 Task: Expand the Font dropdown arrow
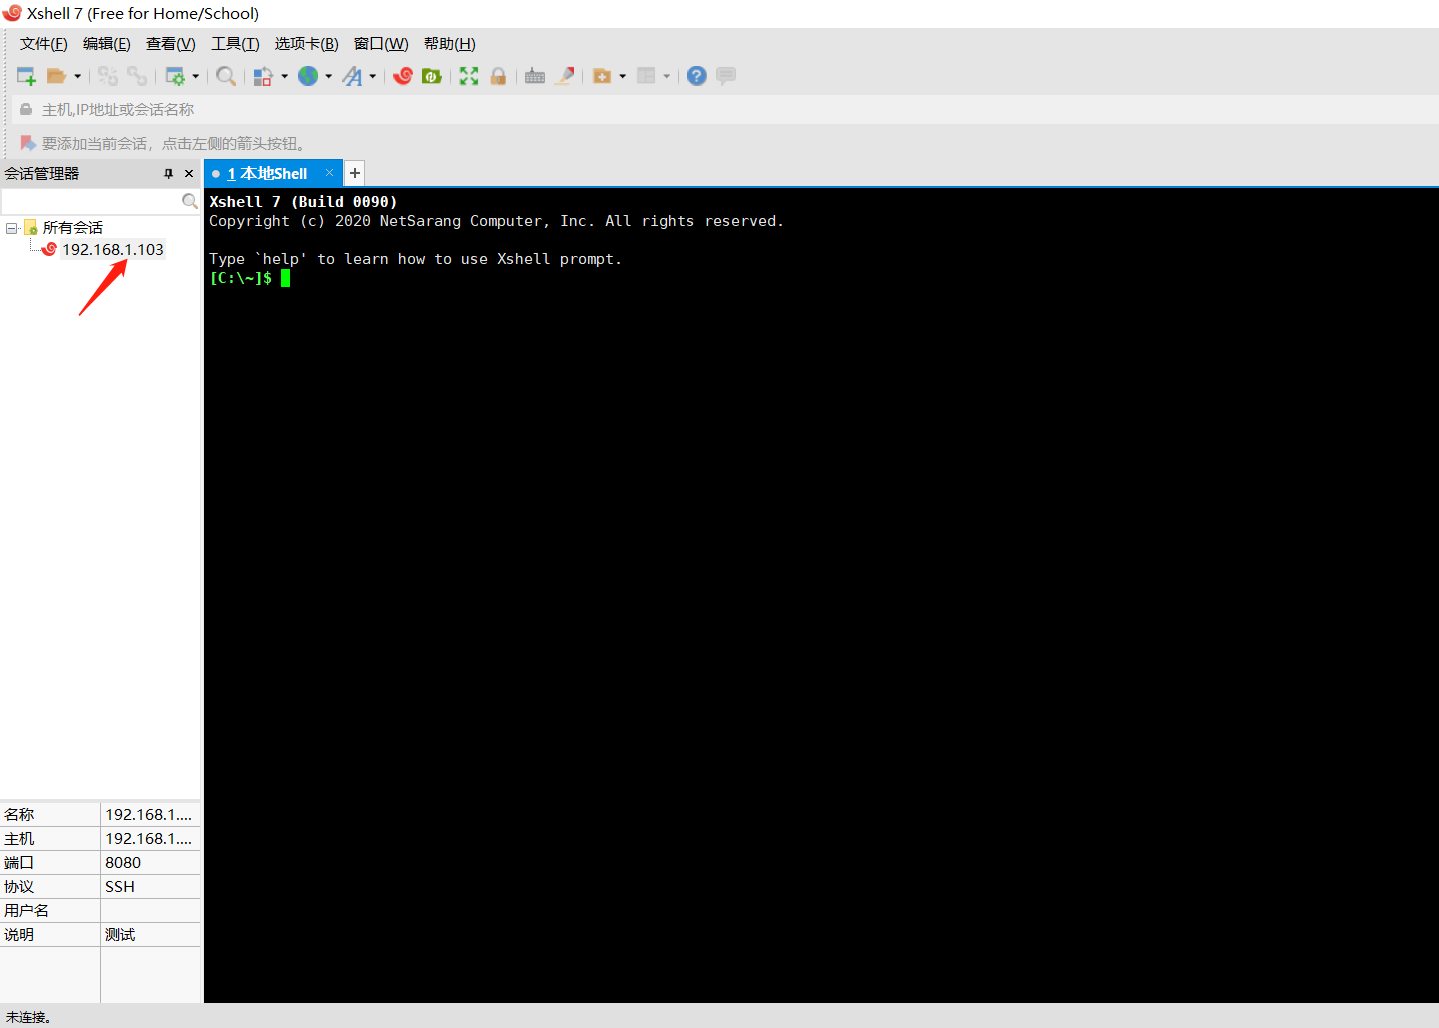(x=372, y=76)
